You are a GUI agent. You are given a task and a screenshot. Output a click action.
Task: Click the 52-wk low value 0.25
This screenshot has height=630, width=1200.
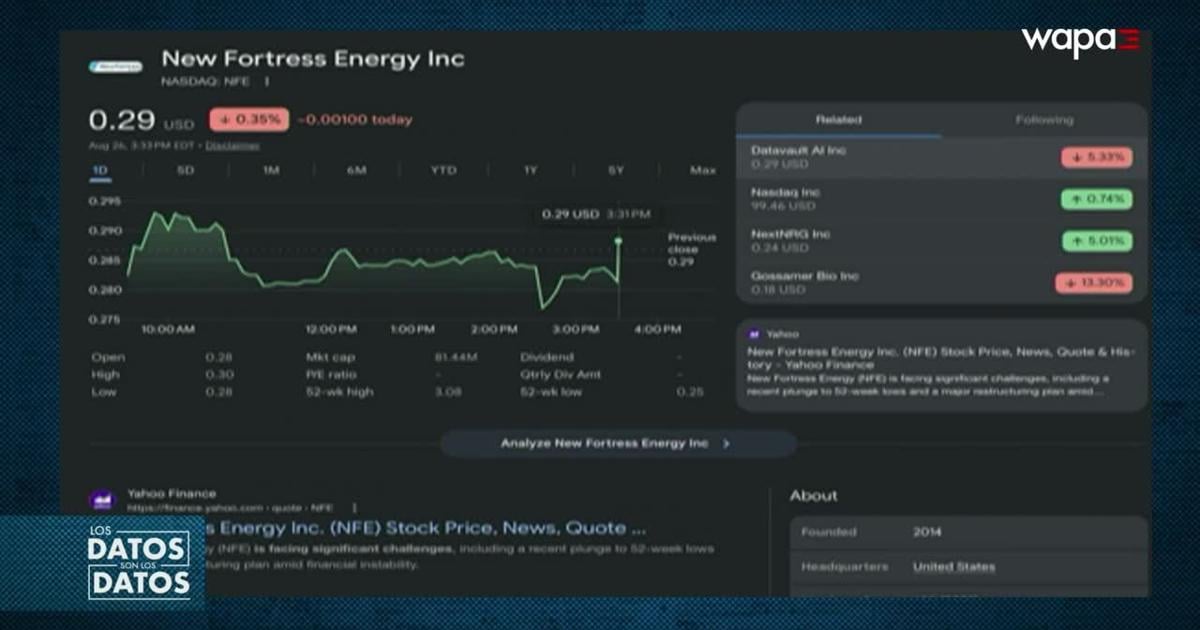tap(691, 392)
